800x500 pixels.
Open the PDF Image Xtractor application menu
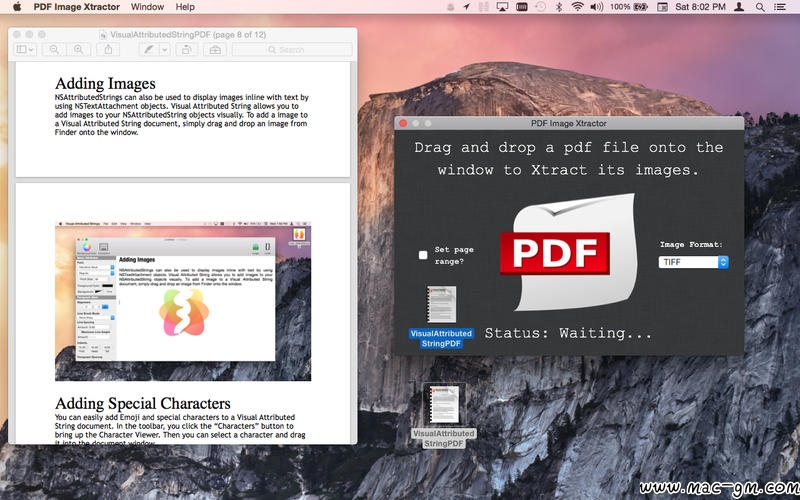pyautogui.click(x=77, y=7)
